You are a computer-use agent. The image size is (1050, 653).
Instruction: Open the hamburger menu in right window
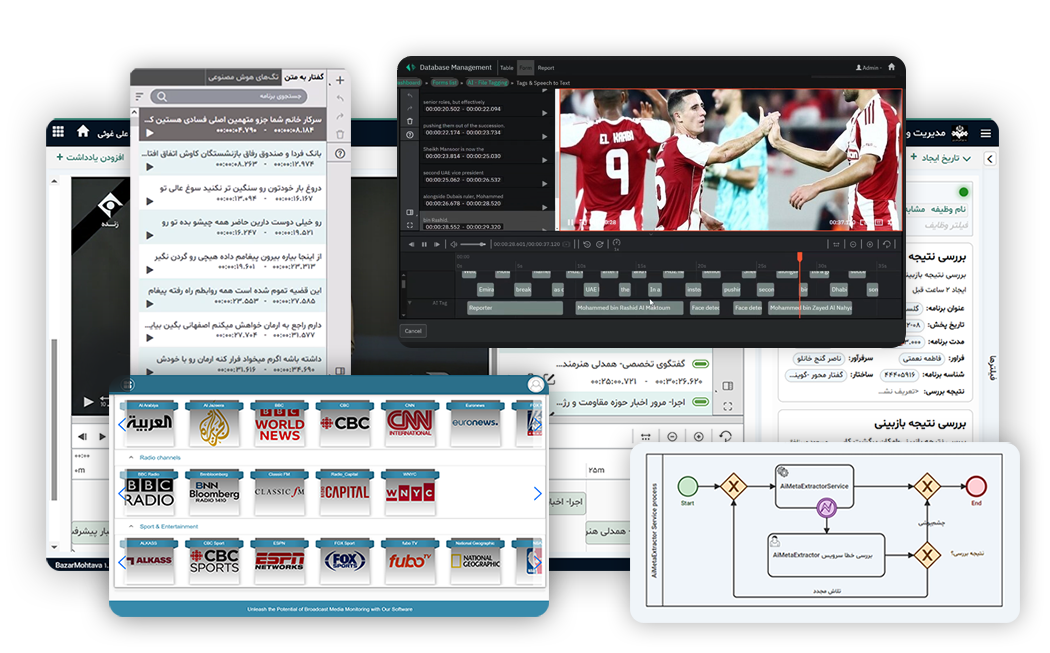[986, 133]
